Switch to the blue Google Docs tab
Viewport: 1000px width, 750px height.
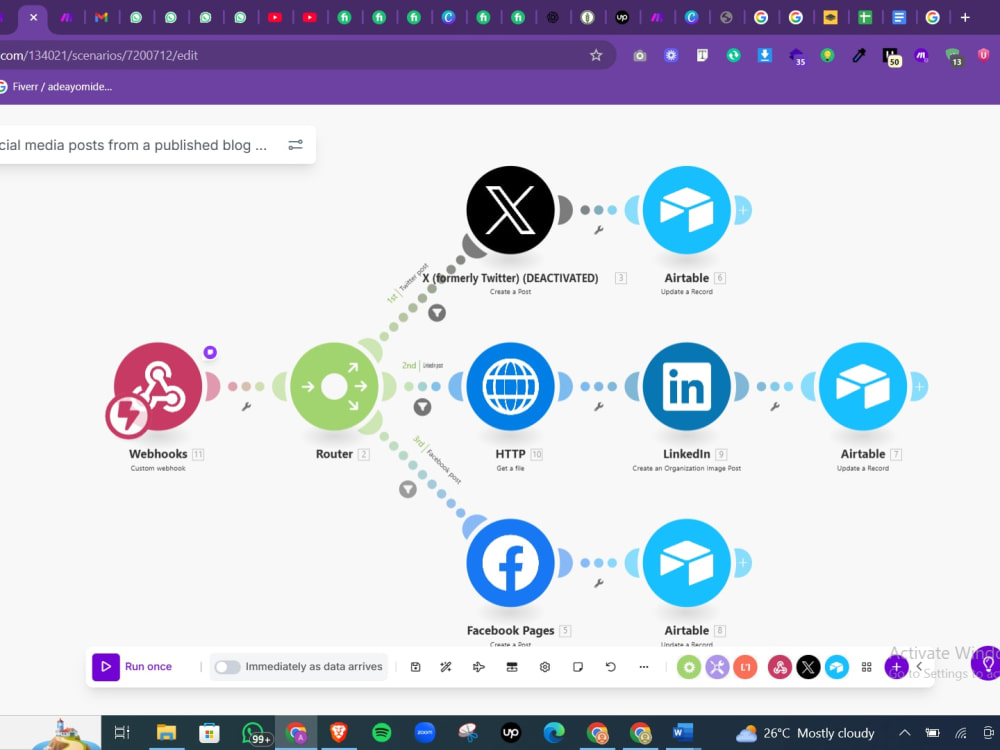point(899,17)
